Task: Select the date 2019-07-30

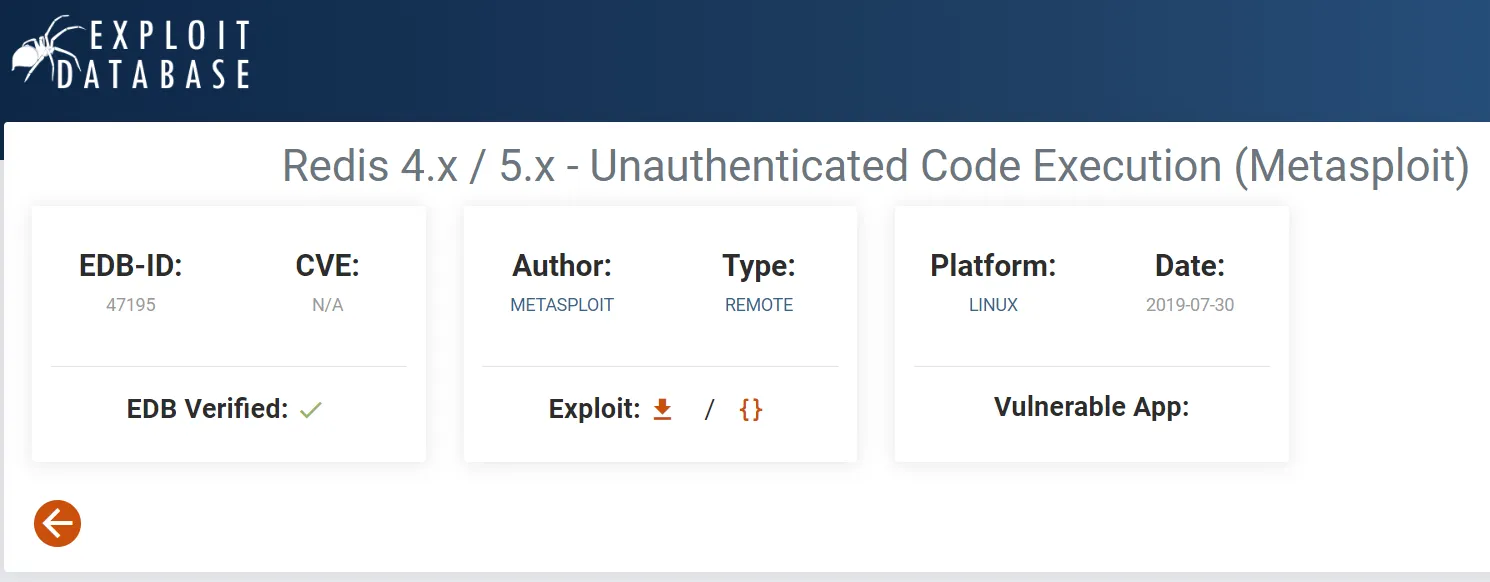Action: point(1190,305)
